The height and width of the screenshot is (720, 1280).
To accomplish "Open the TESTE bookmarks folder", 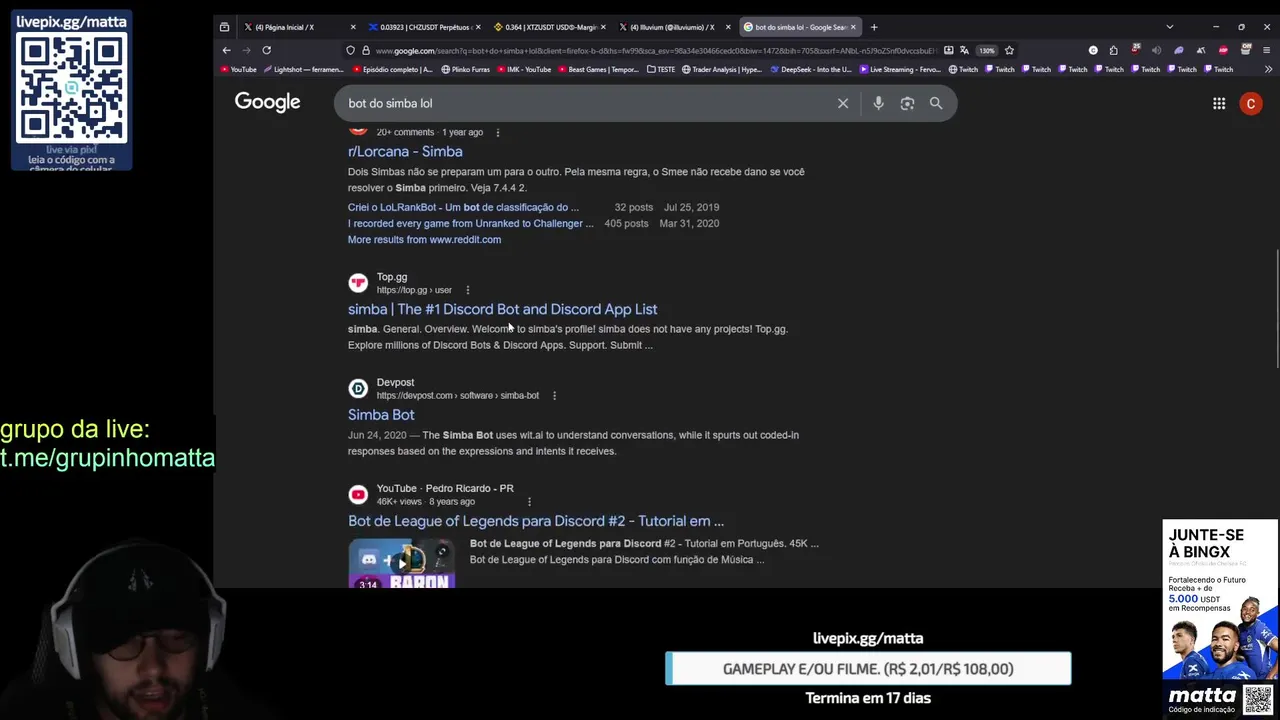I will [661, 69].
